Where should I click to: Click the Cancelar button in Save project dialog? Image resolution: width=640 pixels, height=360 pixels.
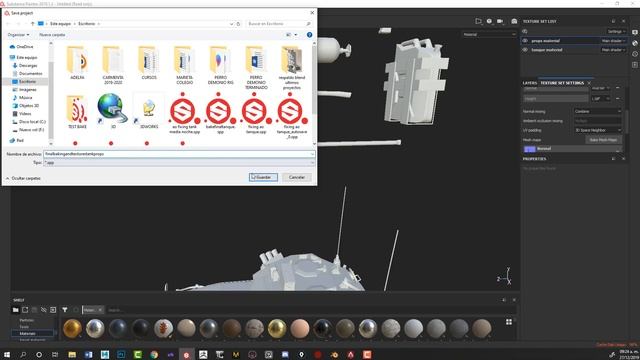click(297, 177)
